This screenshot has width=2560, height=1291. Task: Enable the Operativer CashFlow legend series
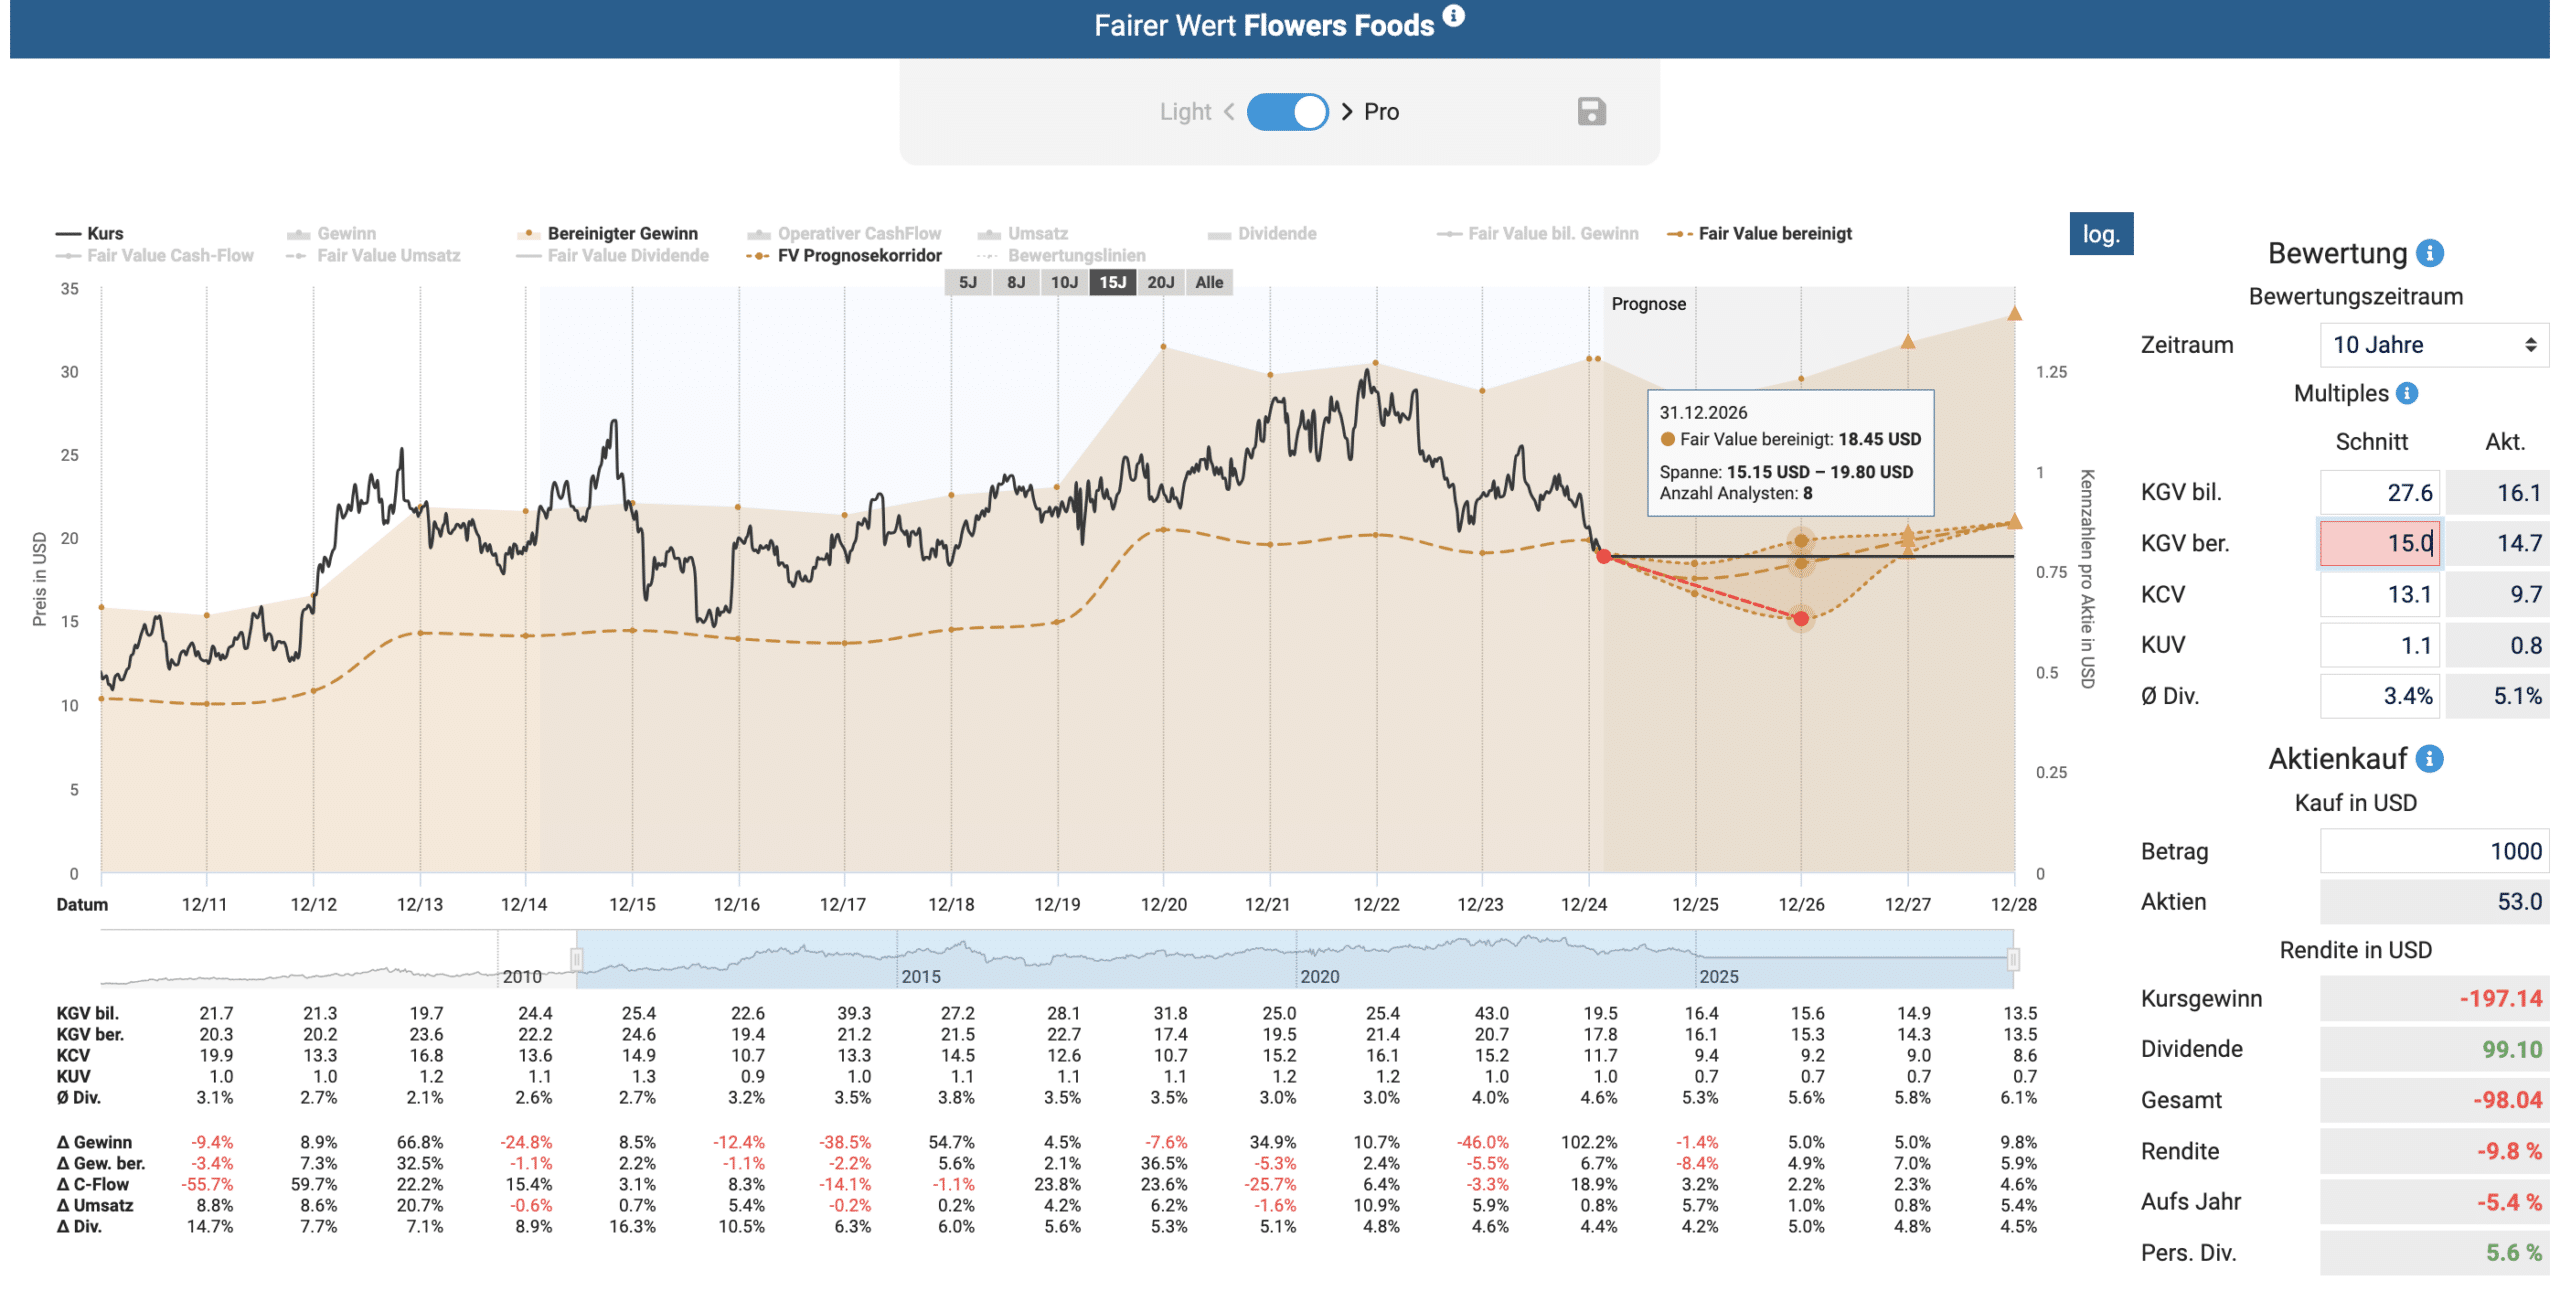844,233
